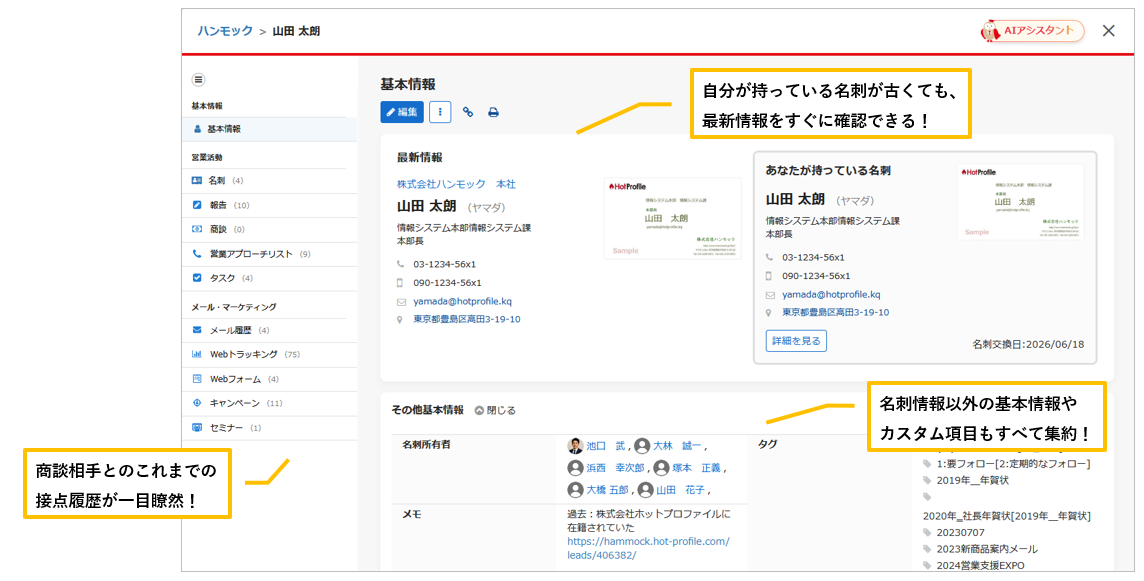The width and height of the screenshot is (1144, 581).
Task: Click 詳細を見る button
Action: [x=796, y=341]
